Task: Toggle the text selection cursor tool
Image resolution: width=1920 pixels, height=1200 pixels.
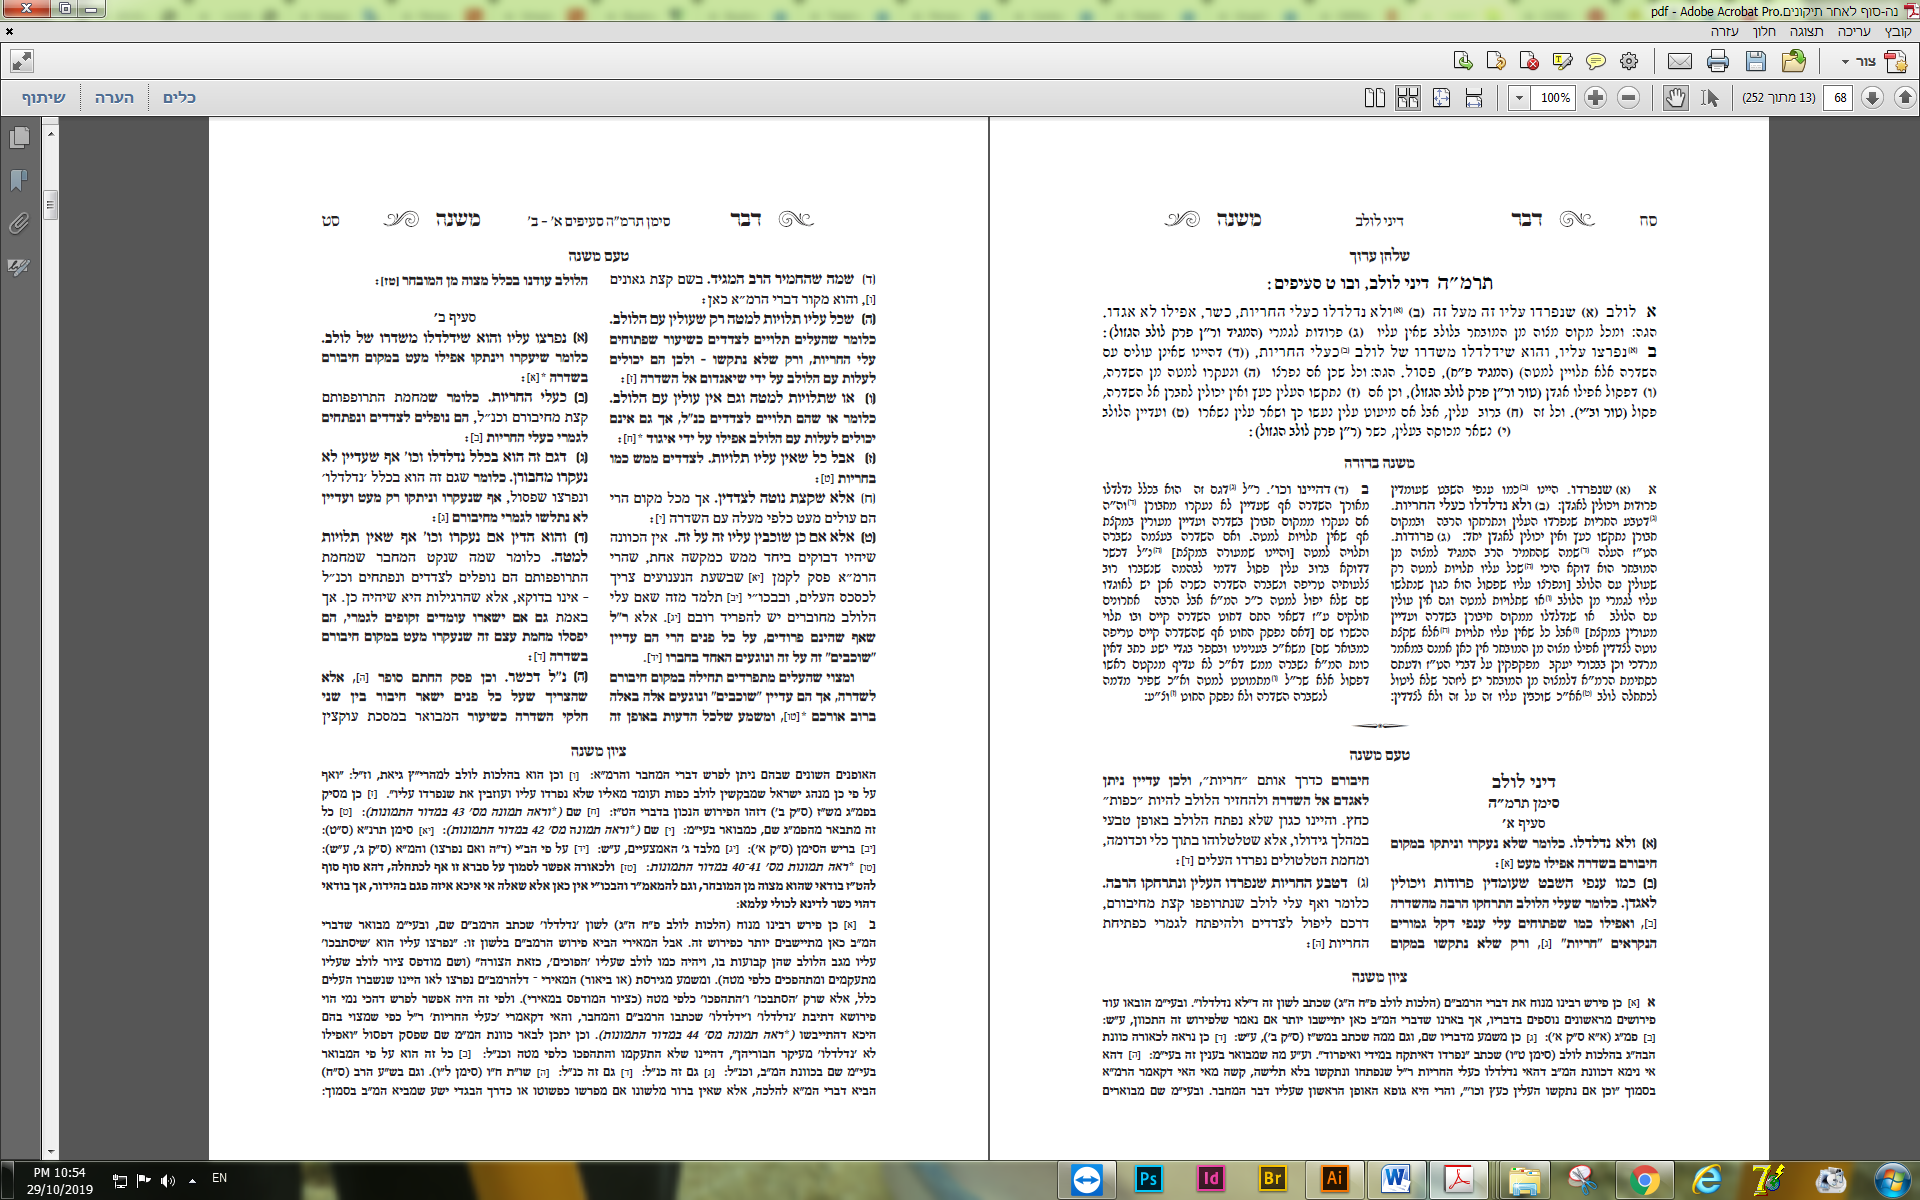Action: pos(1709,98)
